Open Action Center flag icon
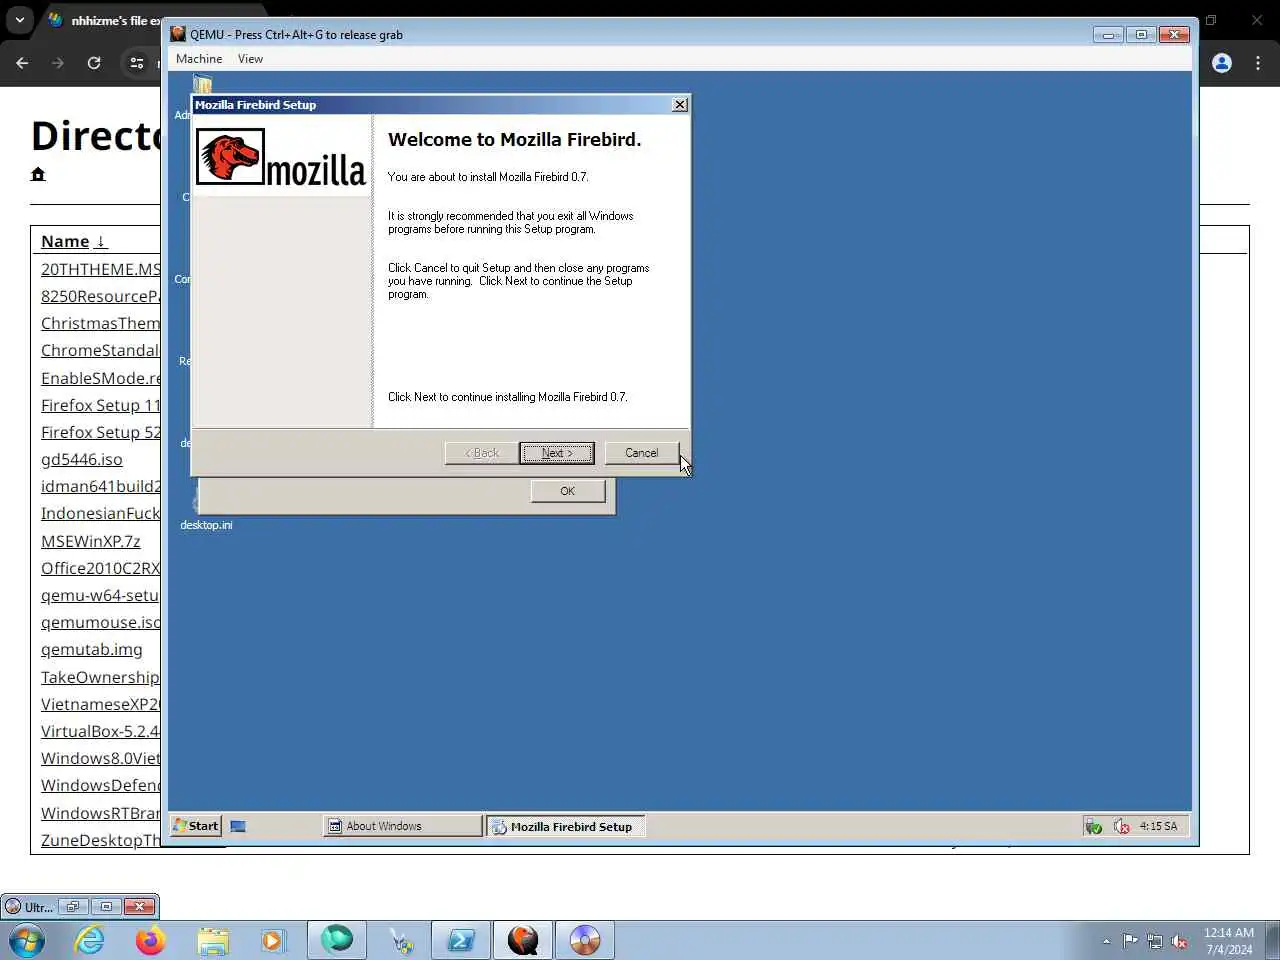 (x=1130, y=941)
